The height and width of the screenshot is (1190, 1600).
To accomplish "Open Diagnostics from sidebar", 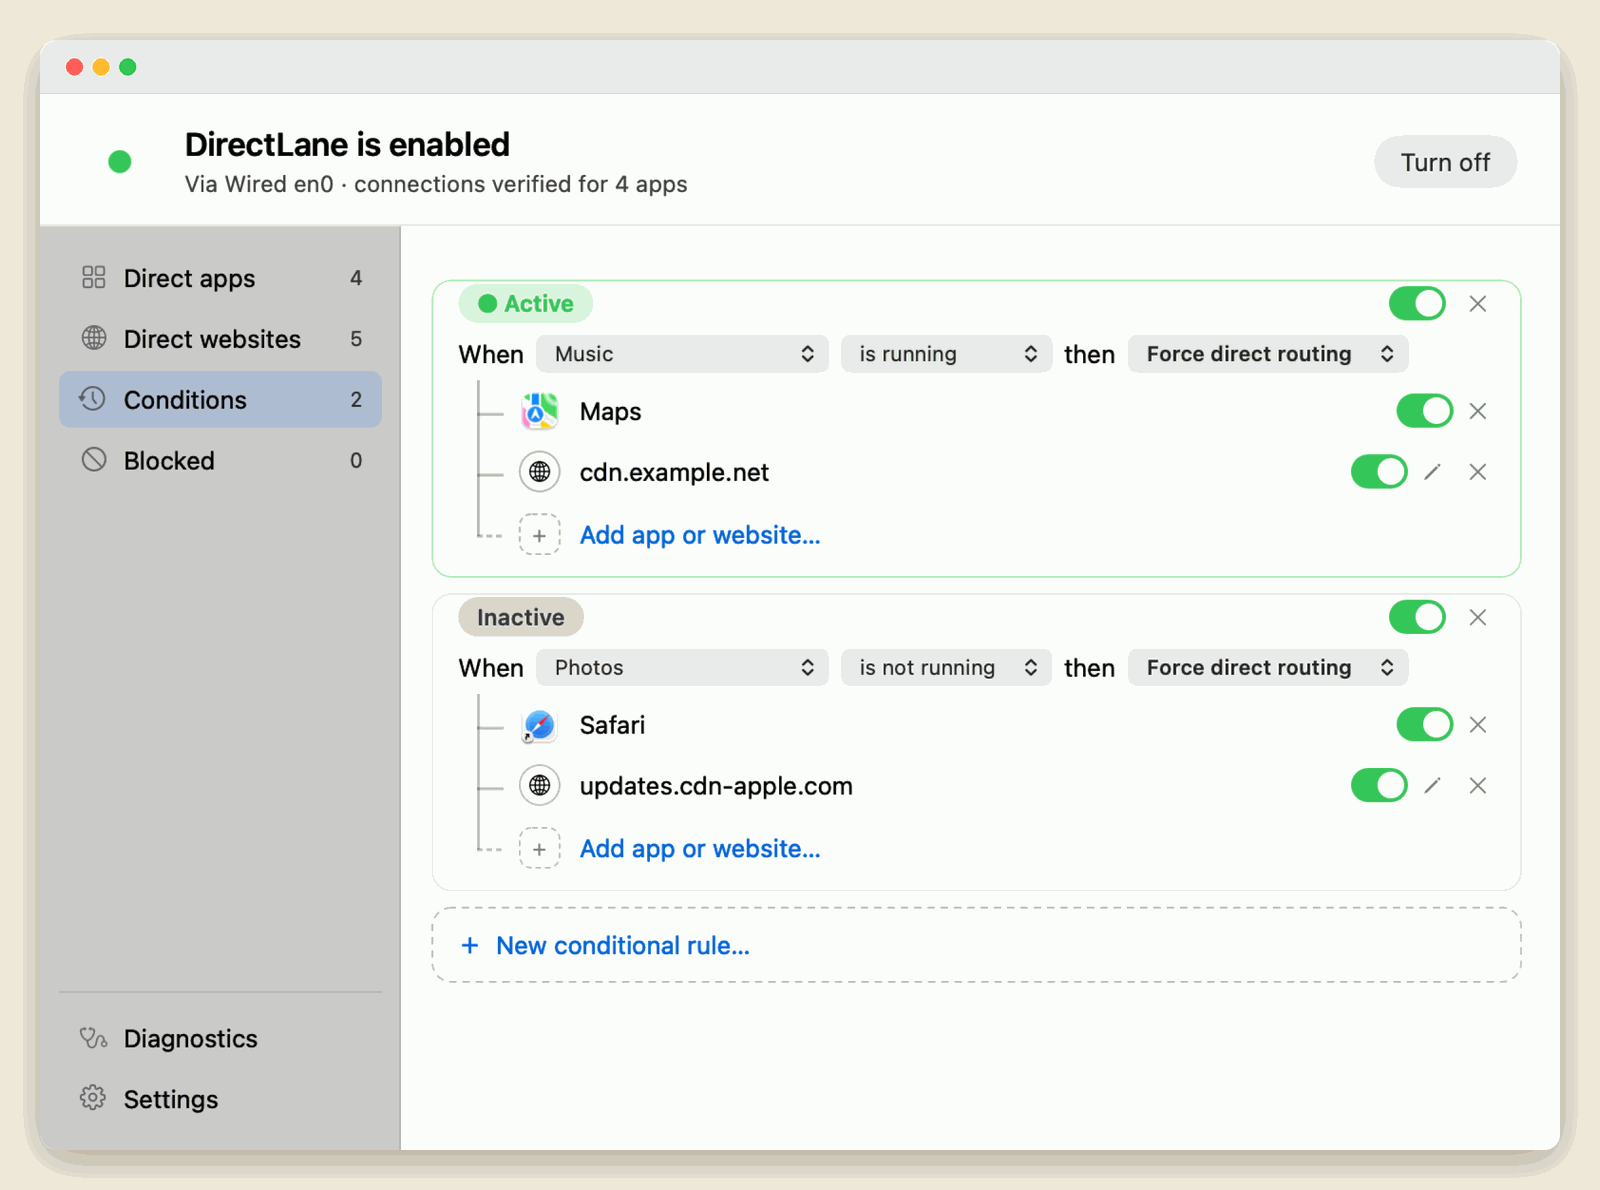I will pyautogui.click(x=220, y=1039).
